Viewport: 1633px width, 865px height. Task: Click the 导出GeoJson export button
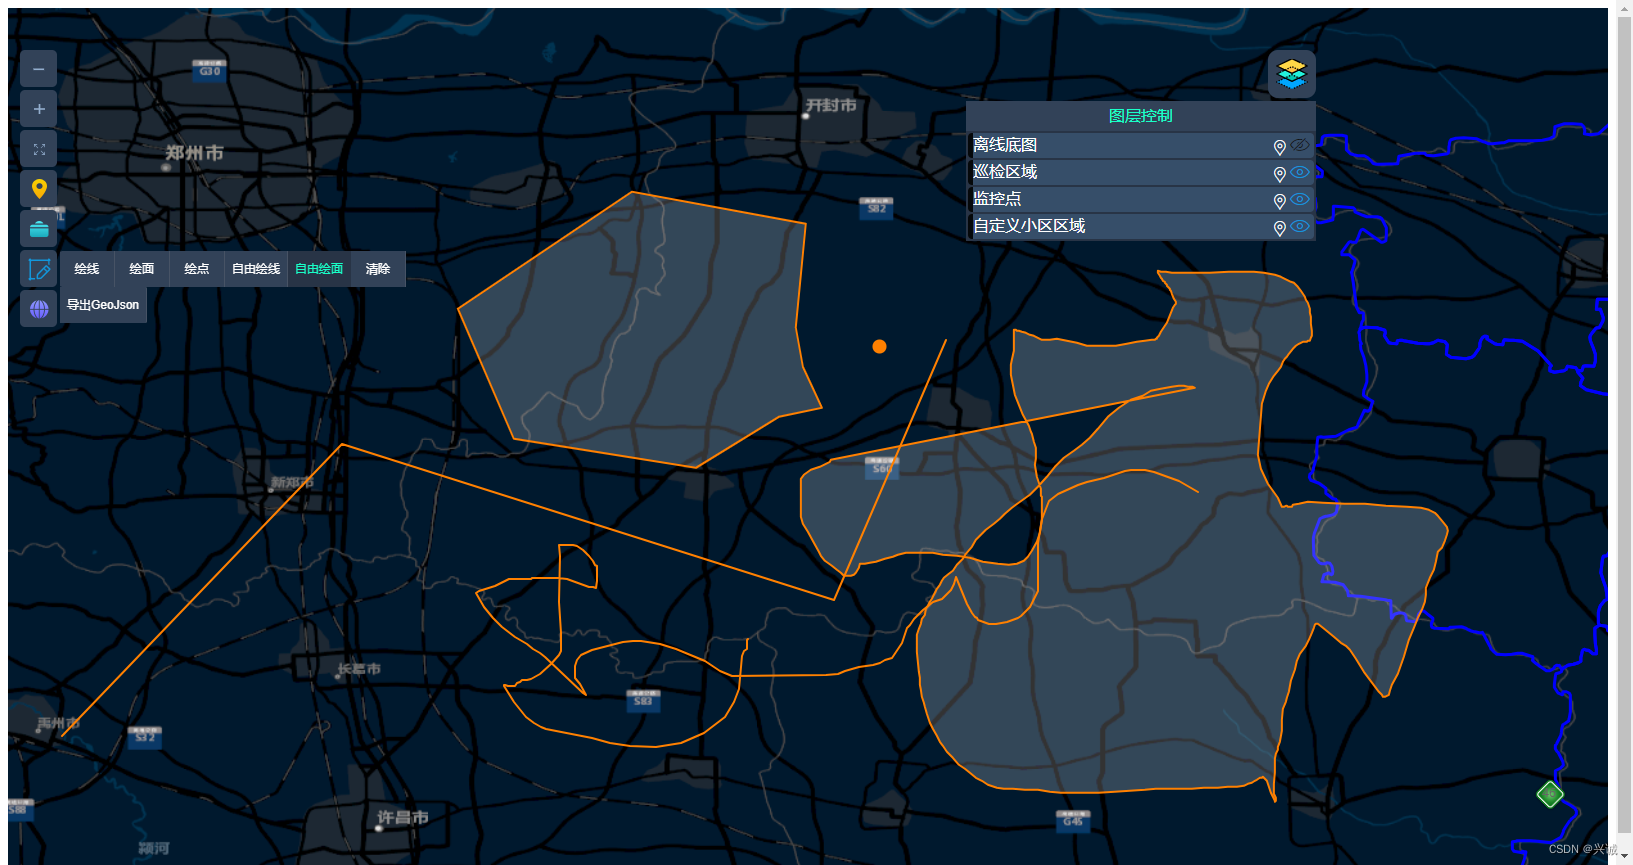(x=103, y=305)
